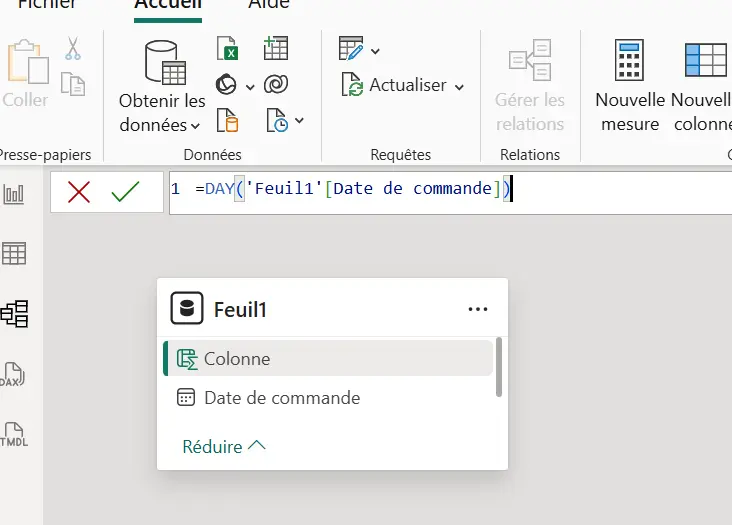Screen dimensions: 732x525
Task: Click the transform data table-pencil icon
Action: pos(351,49)
